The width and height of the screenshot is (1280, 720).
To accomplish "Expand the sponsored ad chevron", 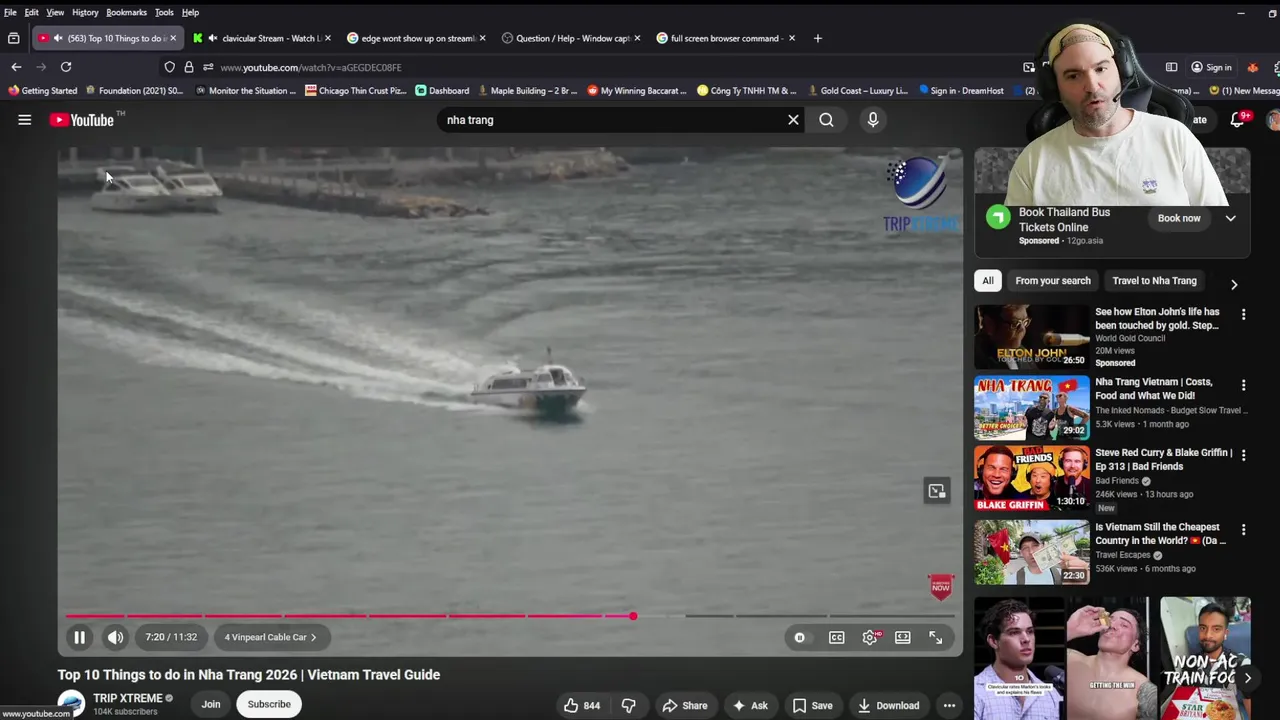I will (1231, 218).
